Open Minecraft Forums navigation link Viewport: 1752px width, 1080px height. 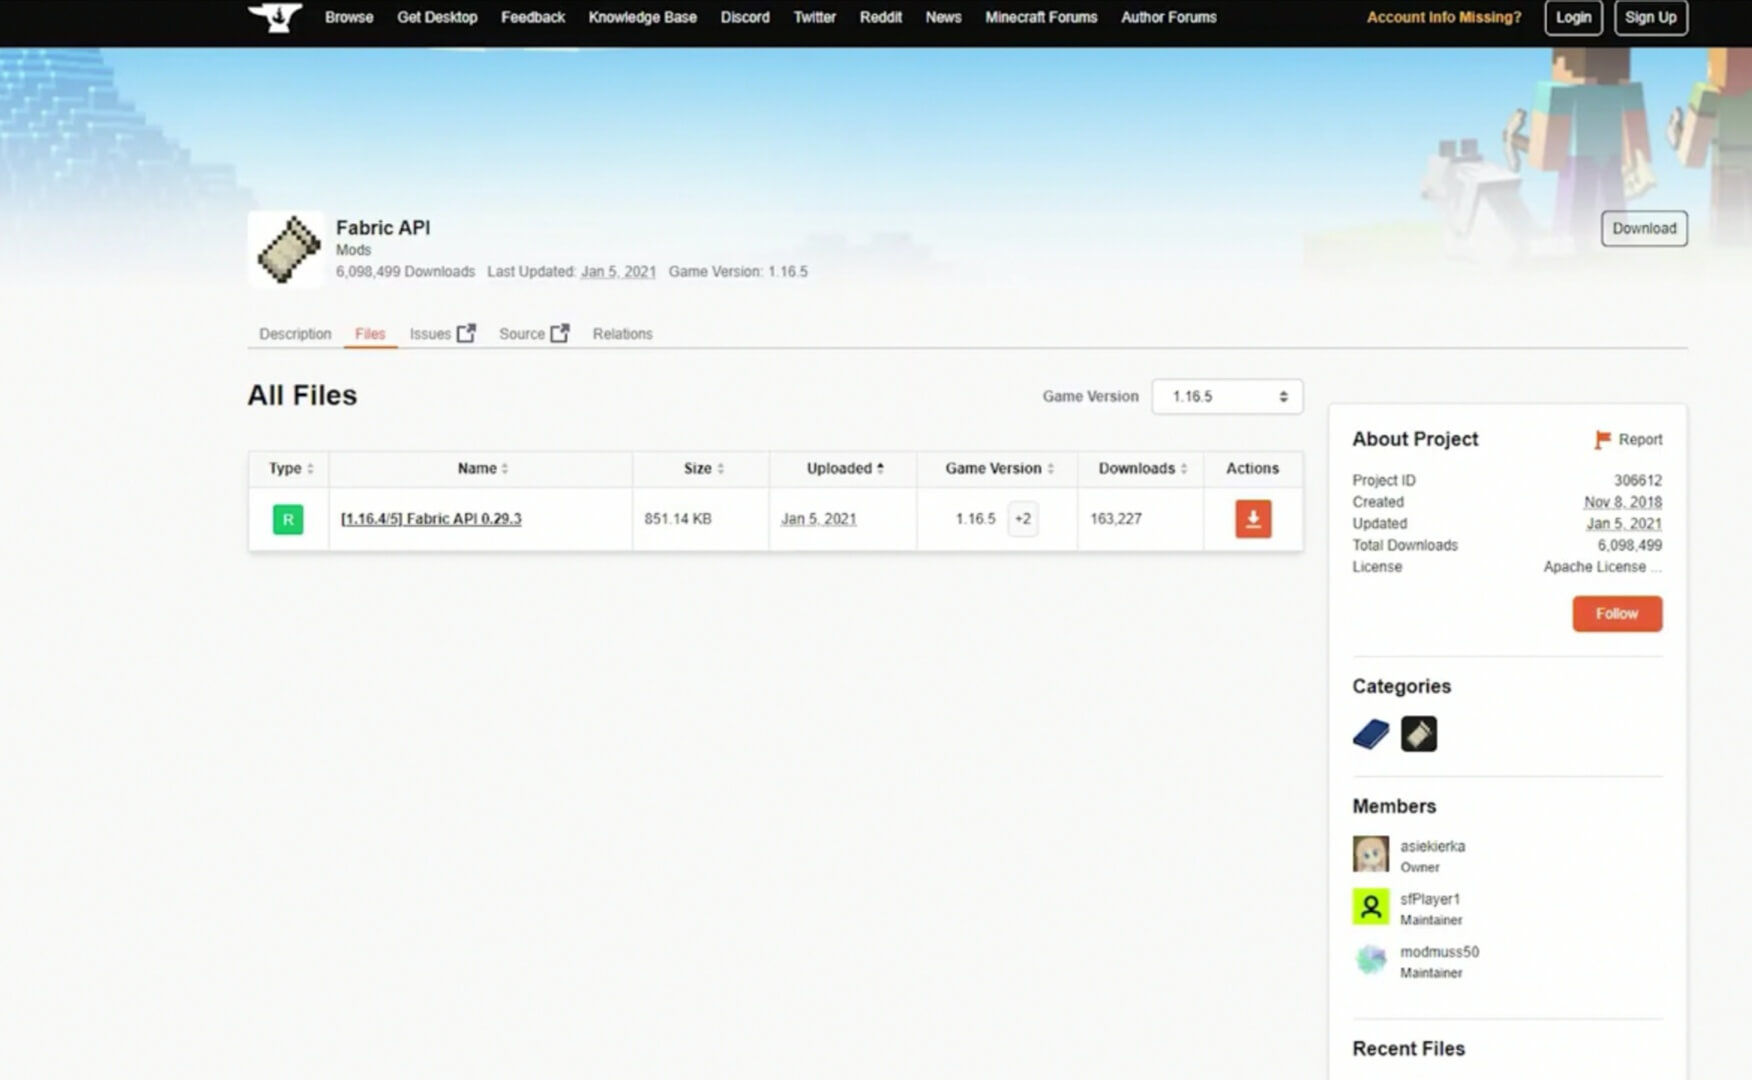point(1041,17)
